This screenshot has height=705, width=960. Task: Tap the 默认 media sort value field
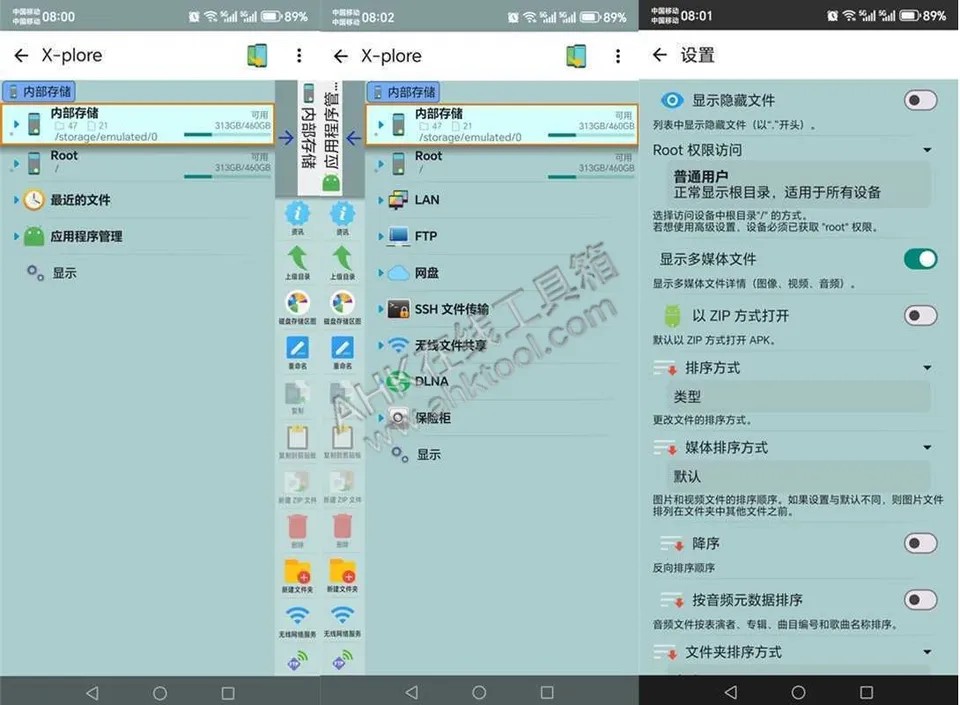coord(798,476)
